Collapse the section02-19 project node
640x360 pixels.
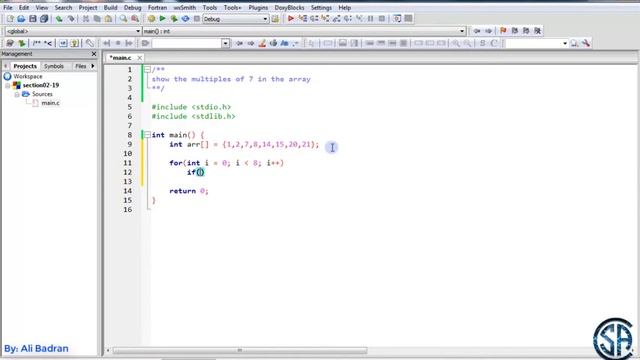[x=8, y=85]
